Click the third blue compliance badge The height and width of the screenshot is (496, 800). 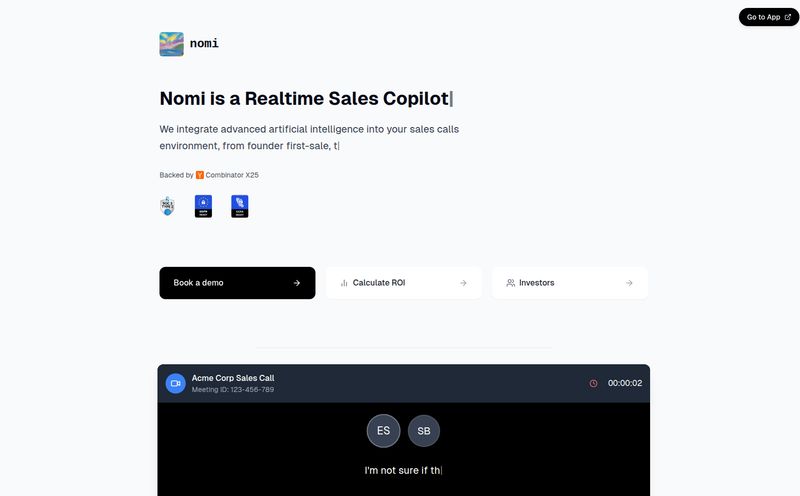point(240,206)
